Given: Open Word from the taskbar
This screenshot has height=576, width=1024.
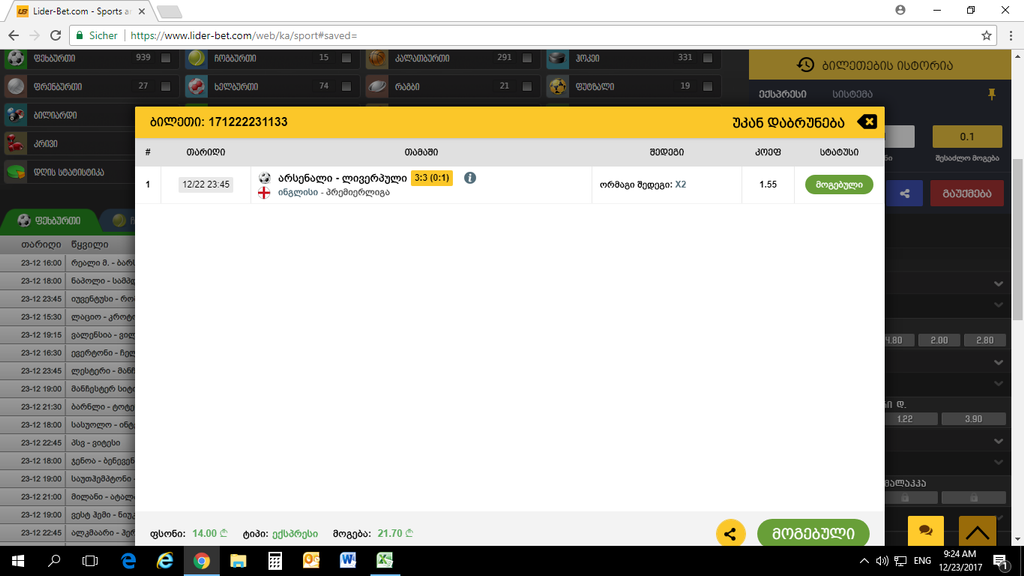Looking at the screenshot, I should [348, 560].
